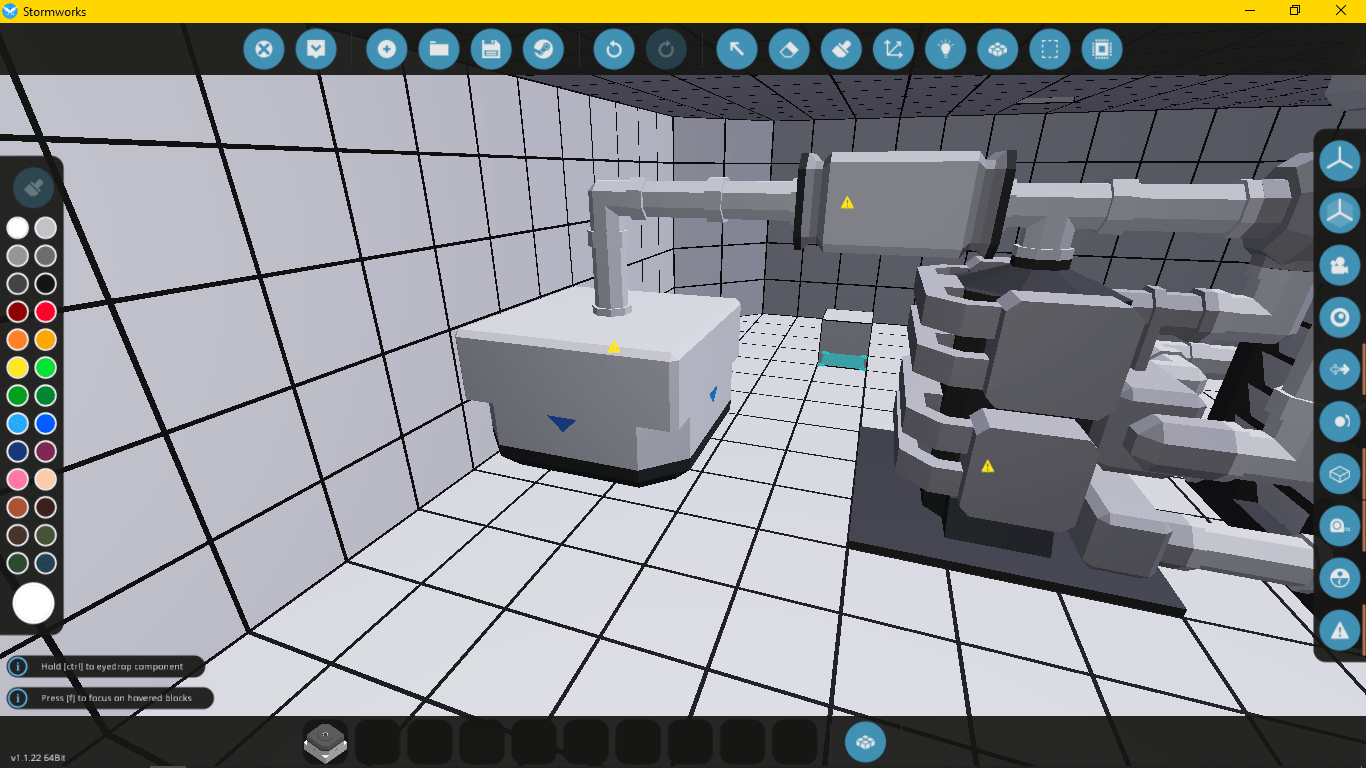The height and width of the screenshot is (768, 1366).
Task: Click the warning marker on the white angular block
Action: [614, 347]
